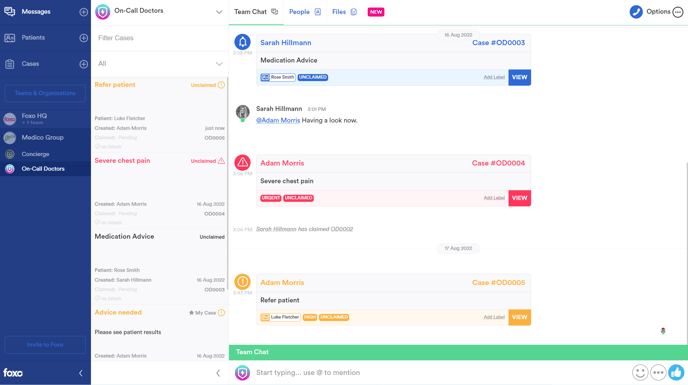This screenshot has width=688, height=385.
Task: Click the @Adam Morris mention link
Action: point(278,120)
